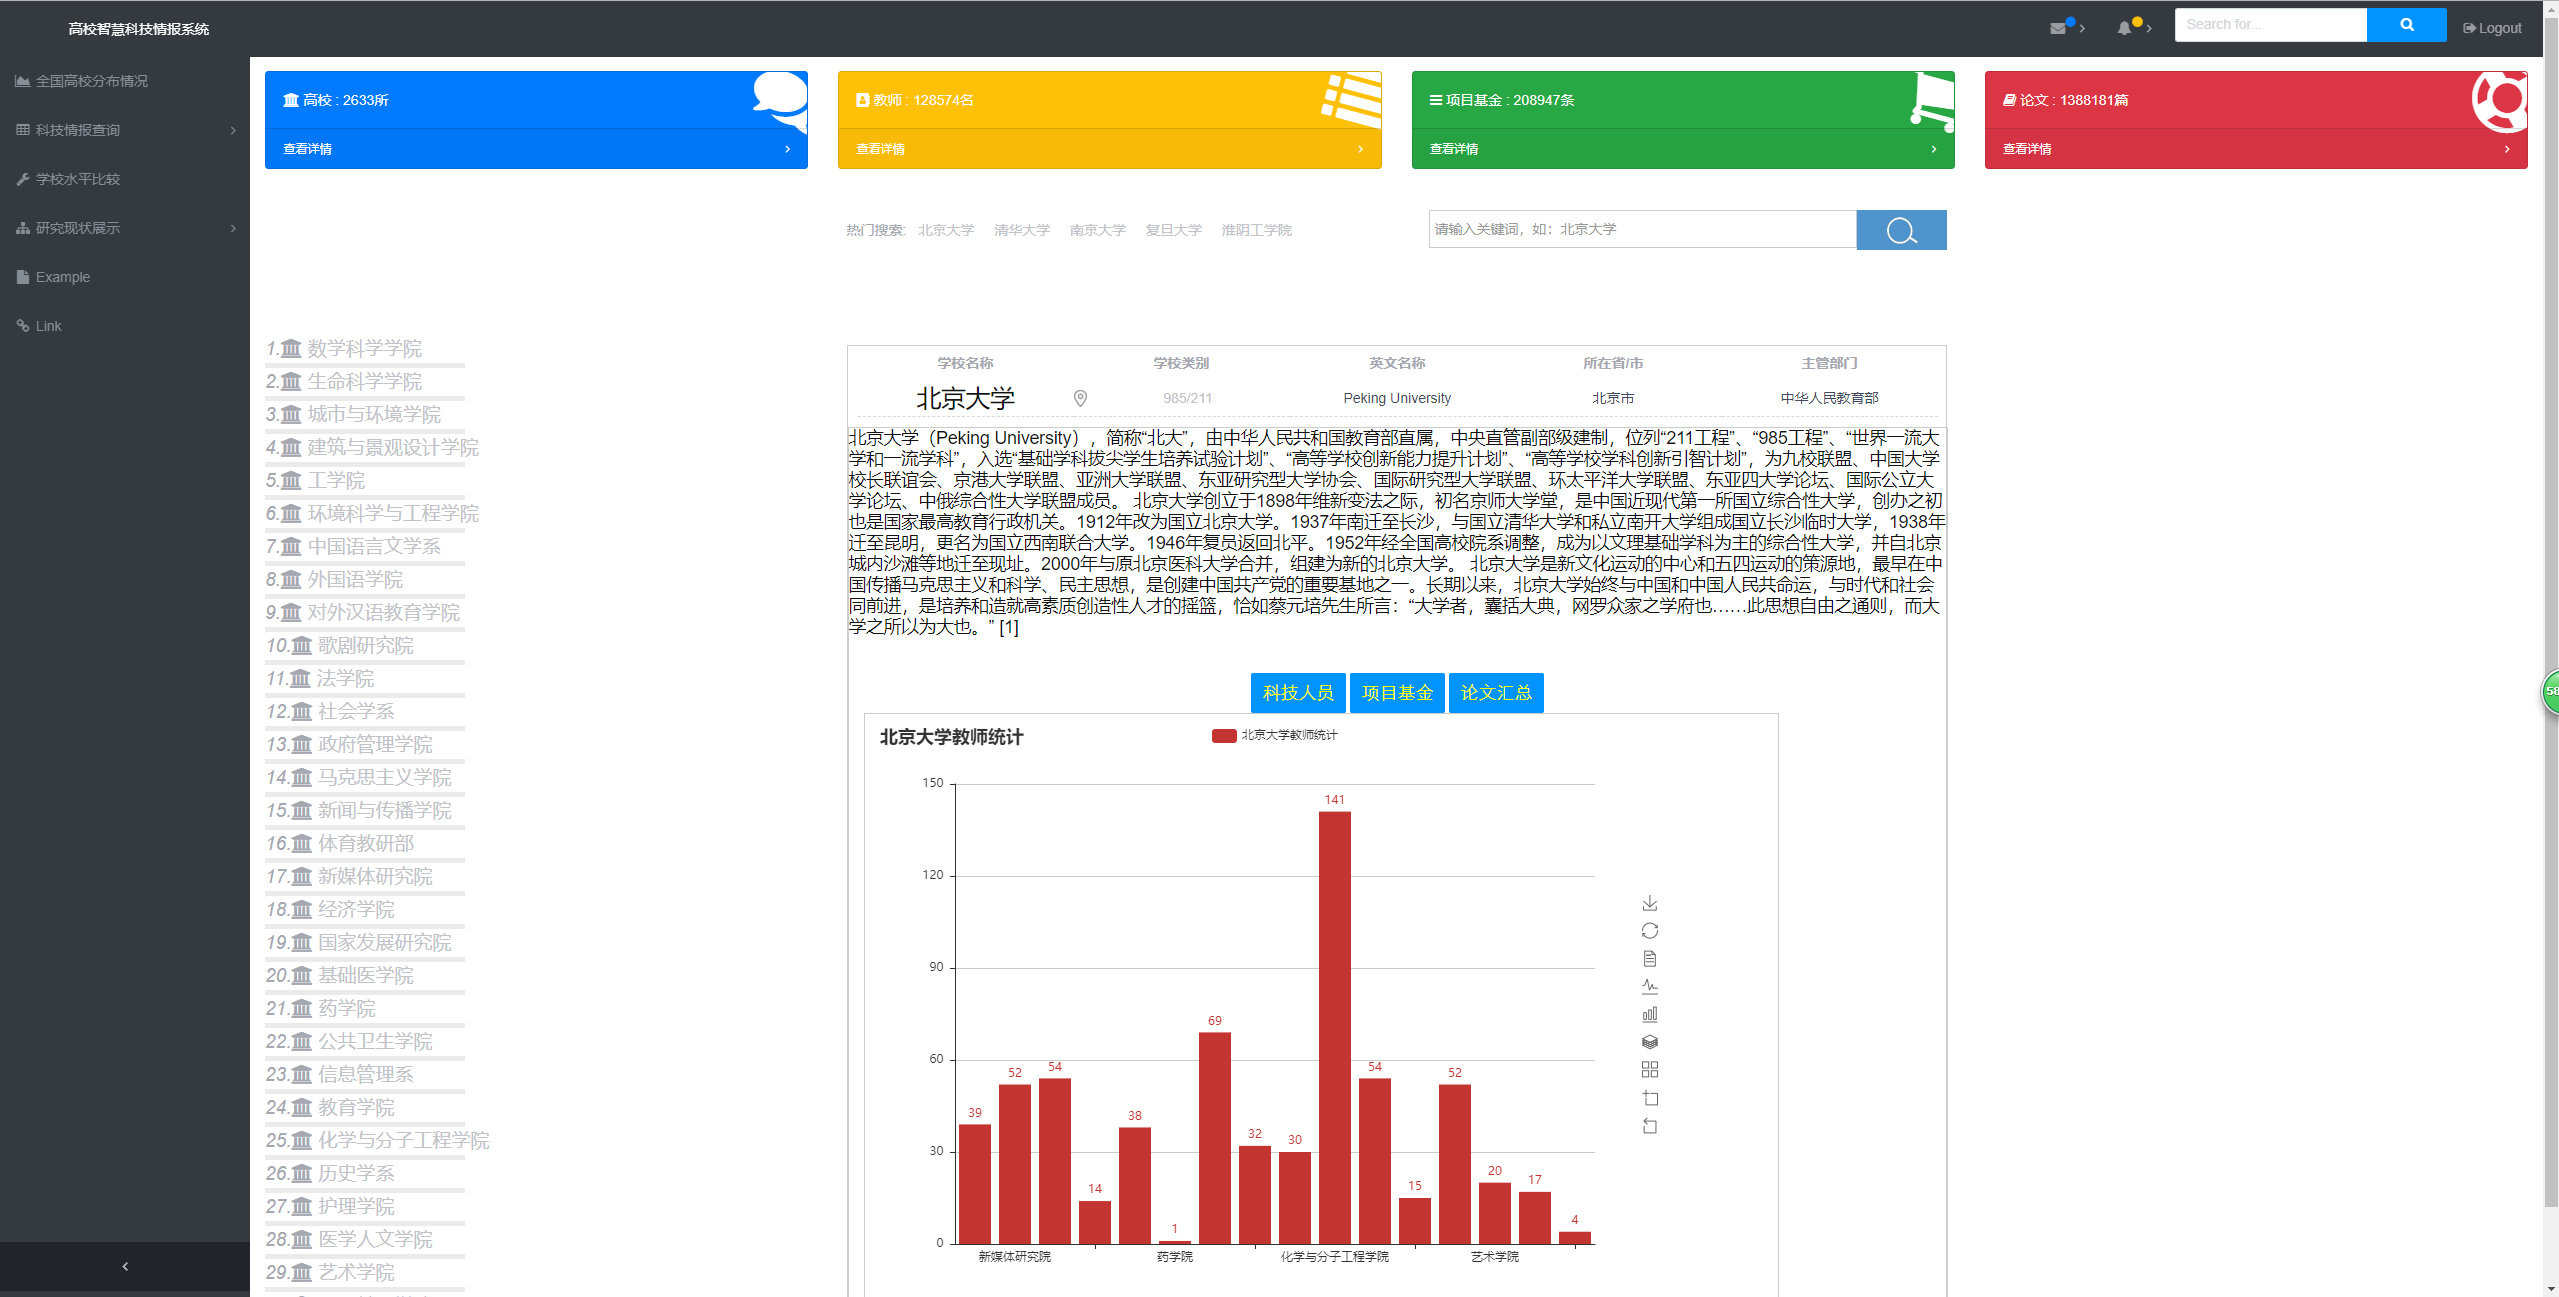Click the chart area zoom icon
Screen dimensions: 2559x1297
click(1650, 1098)
